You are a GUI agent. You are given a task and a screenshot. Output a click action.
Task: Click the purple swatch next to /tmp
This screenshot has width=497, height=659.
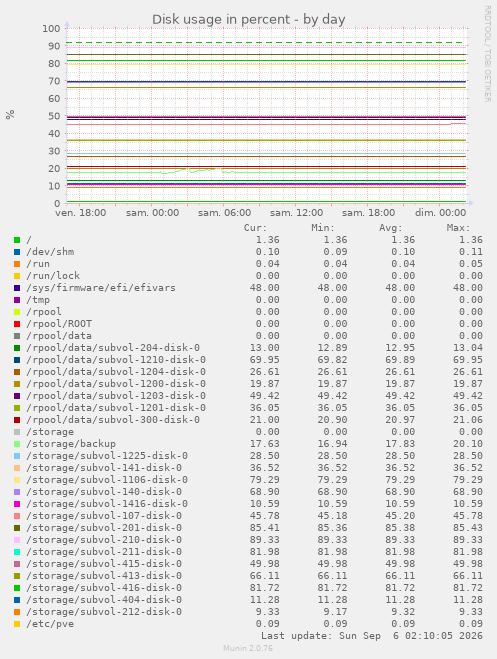pyautogui.click(x=17, y=300)
